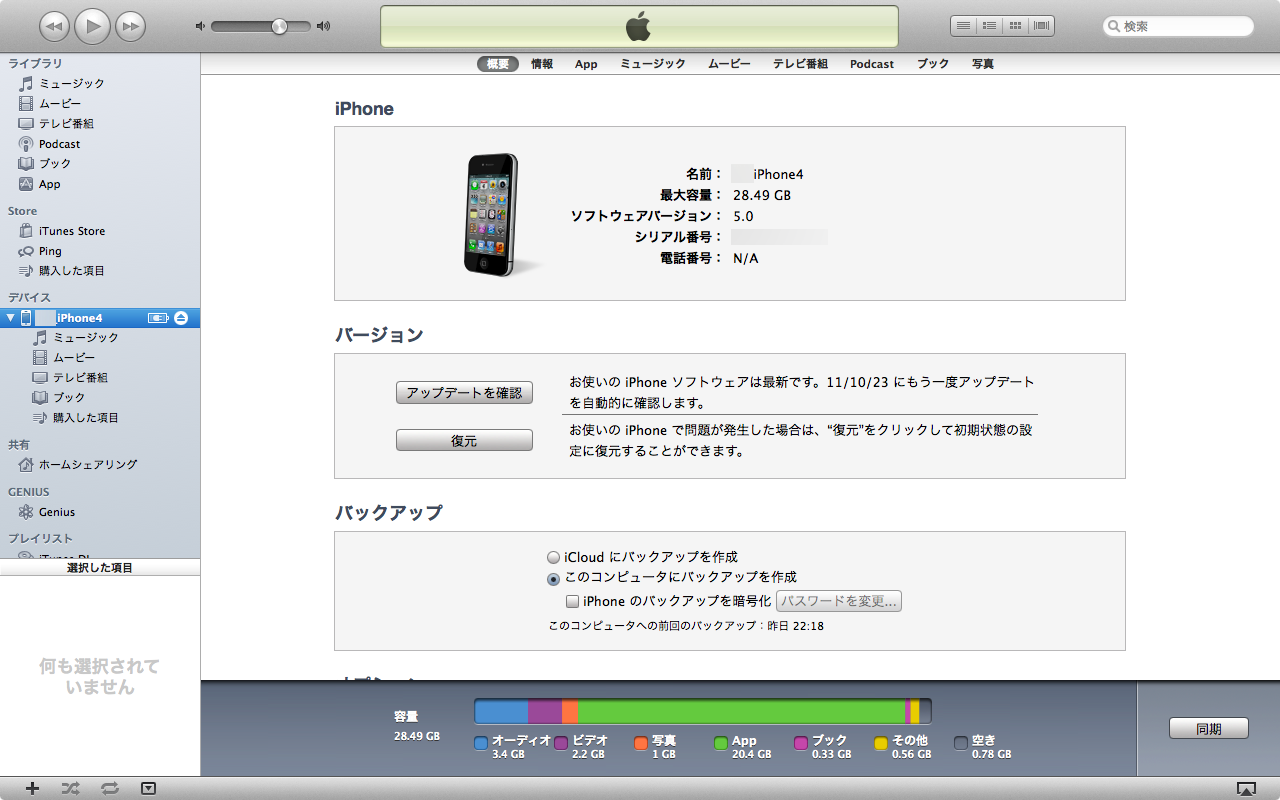The image size is (1280, 800).
Task: Skip to the next track
Action: 130,26
